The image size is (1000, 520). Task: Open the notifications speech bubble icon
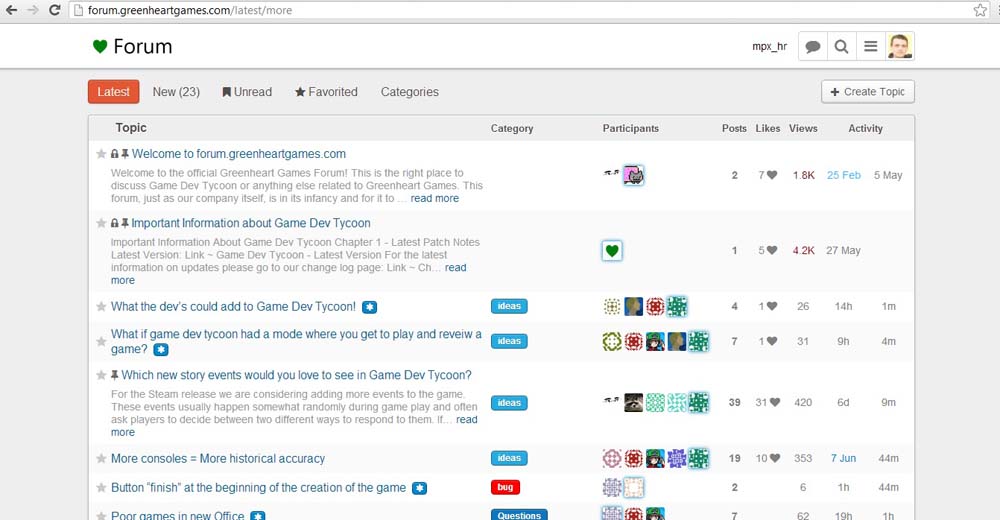[813, 47]
